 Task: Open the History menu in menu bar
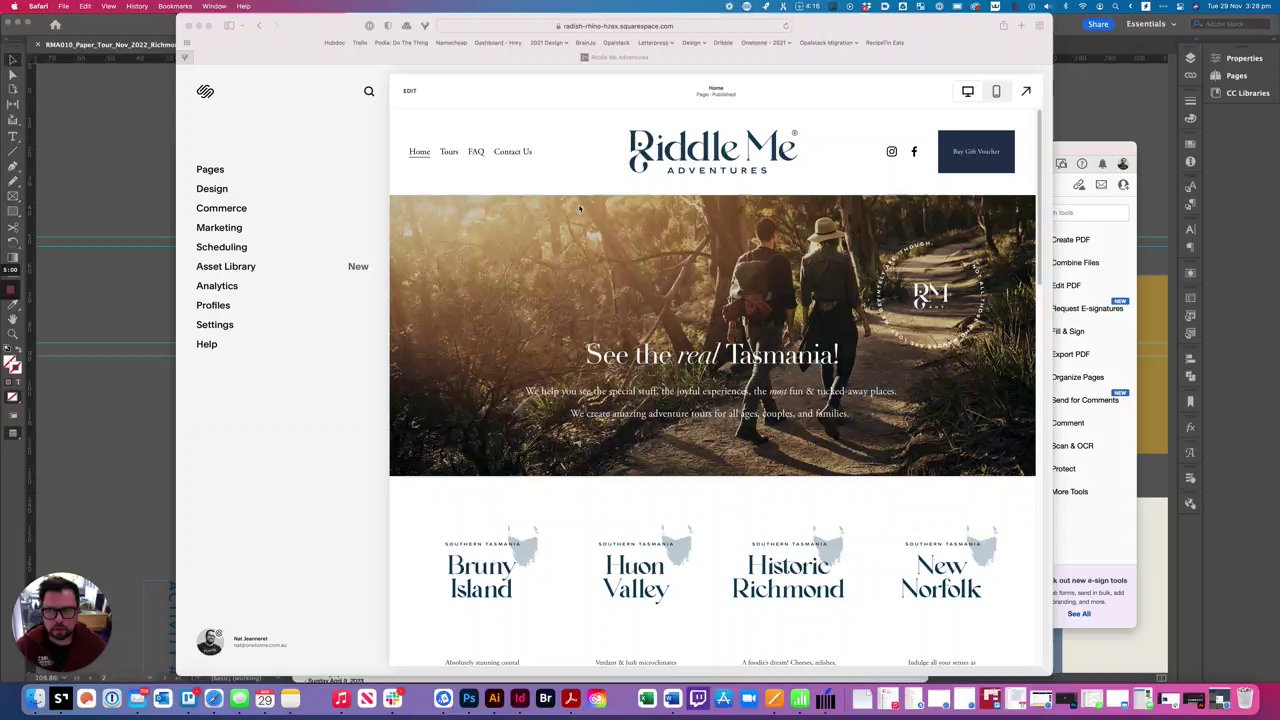pos(137,6)
